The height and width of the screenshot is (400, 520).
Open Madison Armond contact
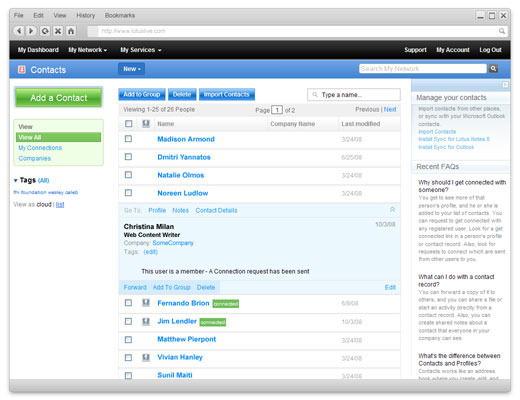pyautogui.click(x=186, y=139)
